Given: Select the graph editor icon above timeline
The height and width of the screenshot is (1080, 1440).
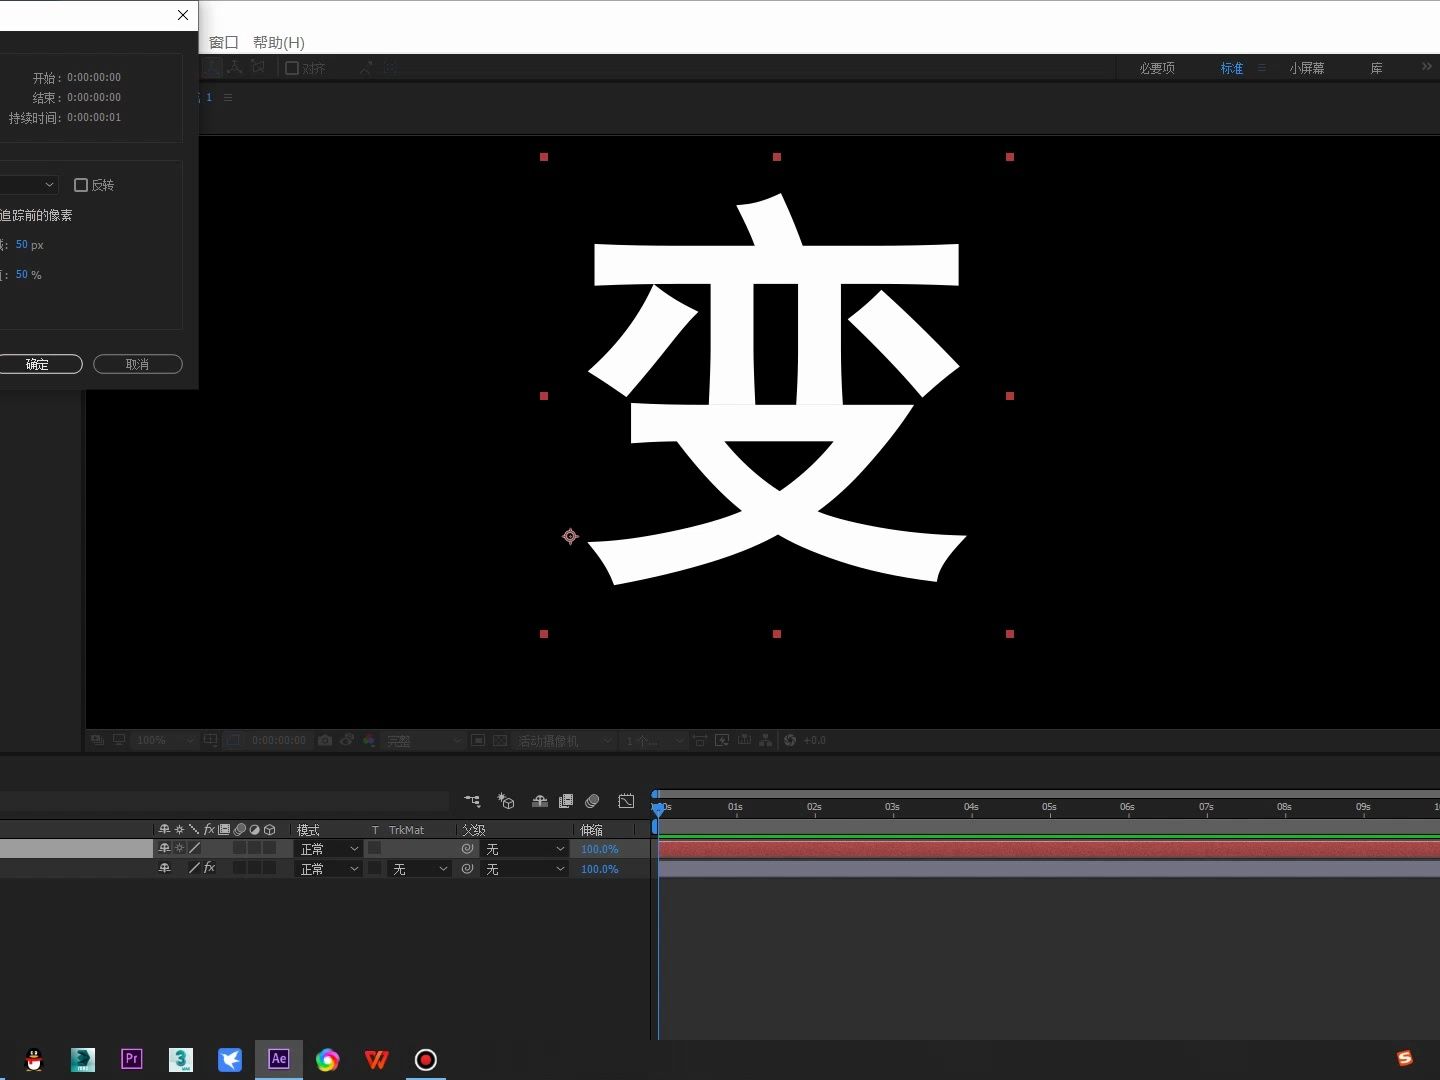Looking at the screenshot, I should pos(627,802).
